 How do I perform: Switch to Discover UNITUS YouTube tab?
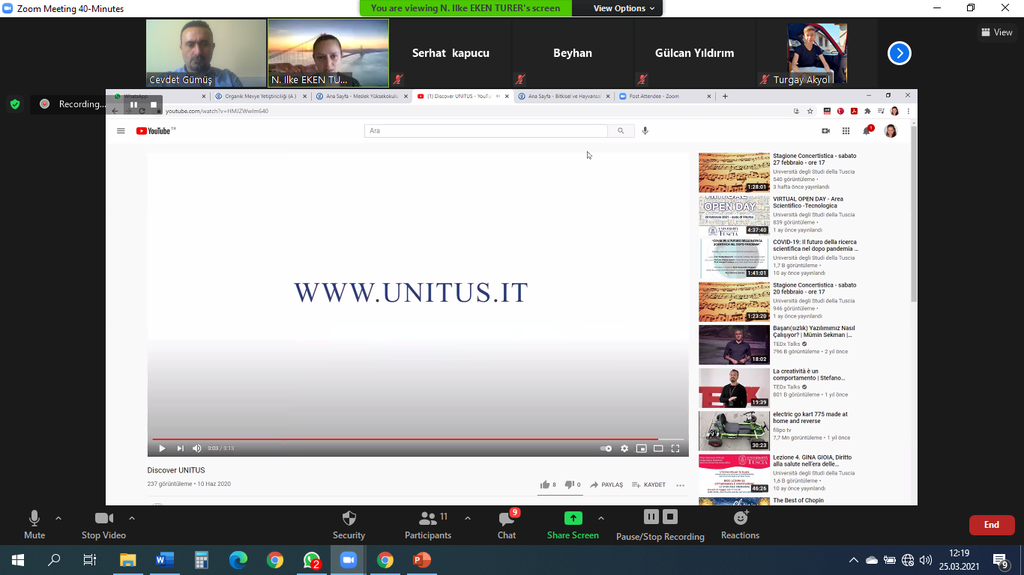pyautogui.click(x=462, y=96)
